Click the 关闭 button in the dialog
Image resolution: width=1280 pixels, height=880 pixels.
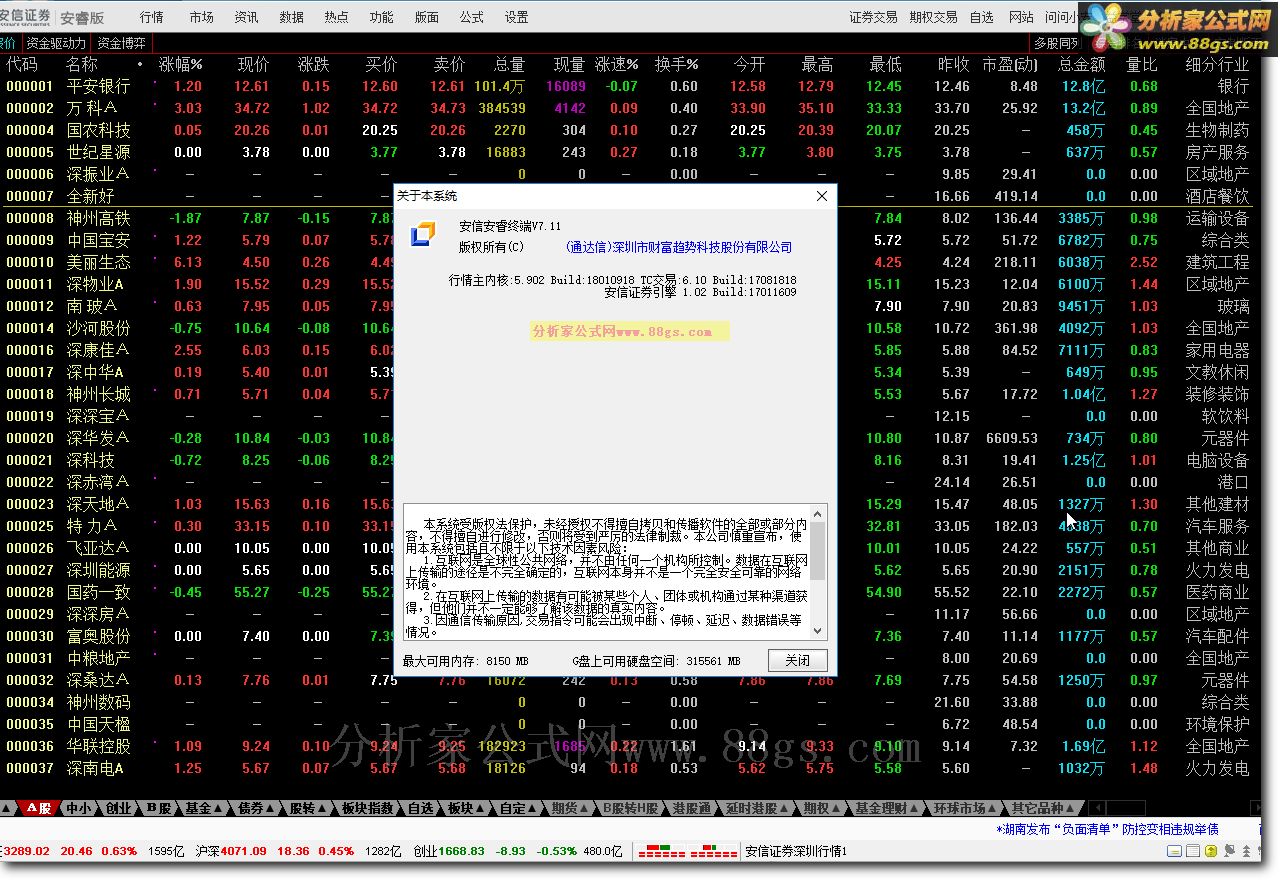tap(797, 661)
